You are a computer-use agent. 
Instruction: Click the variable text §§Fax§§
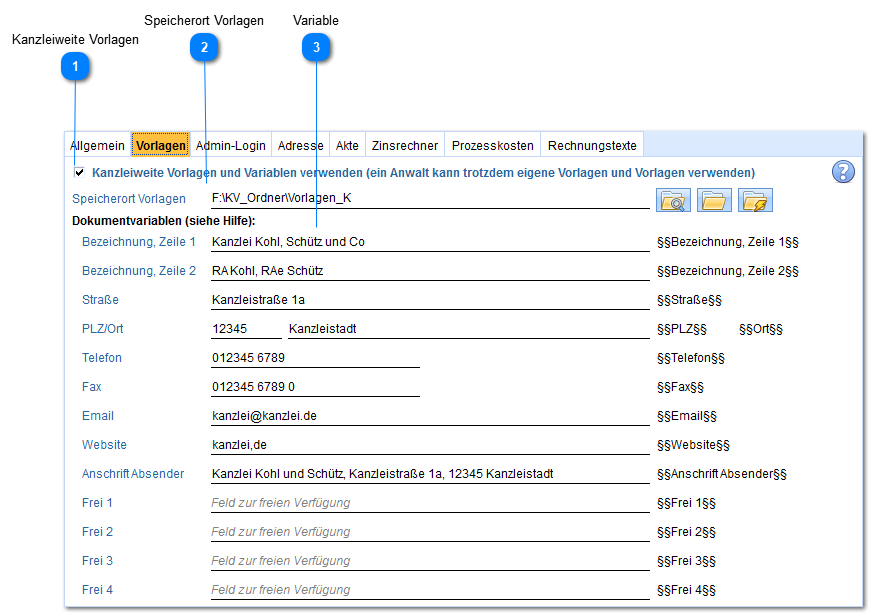pyautogui.click(x=680, y=386)
